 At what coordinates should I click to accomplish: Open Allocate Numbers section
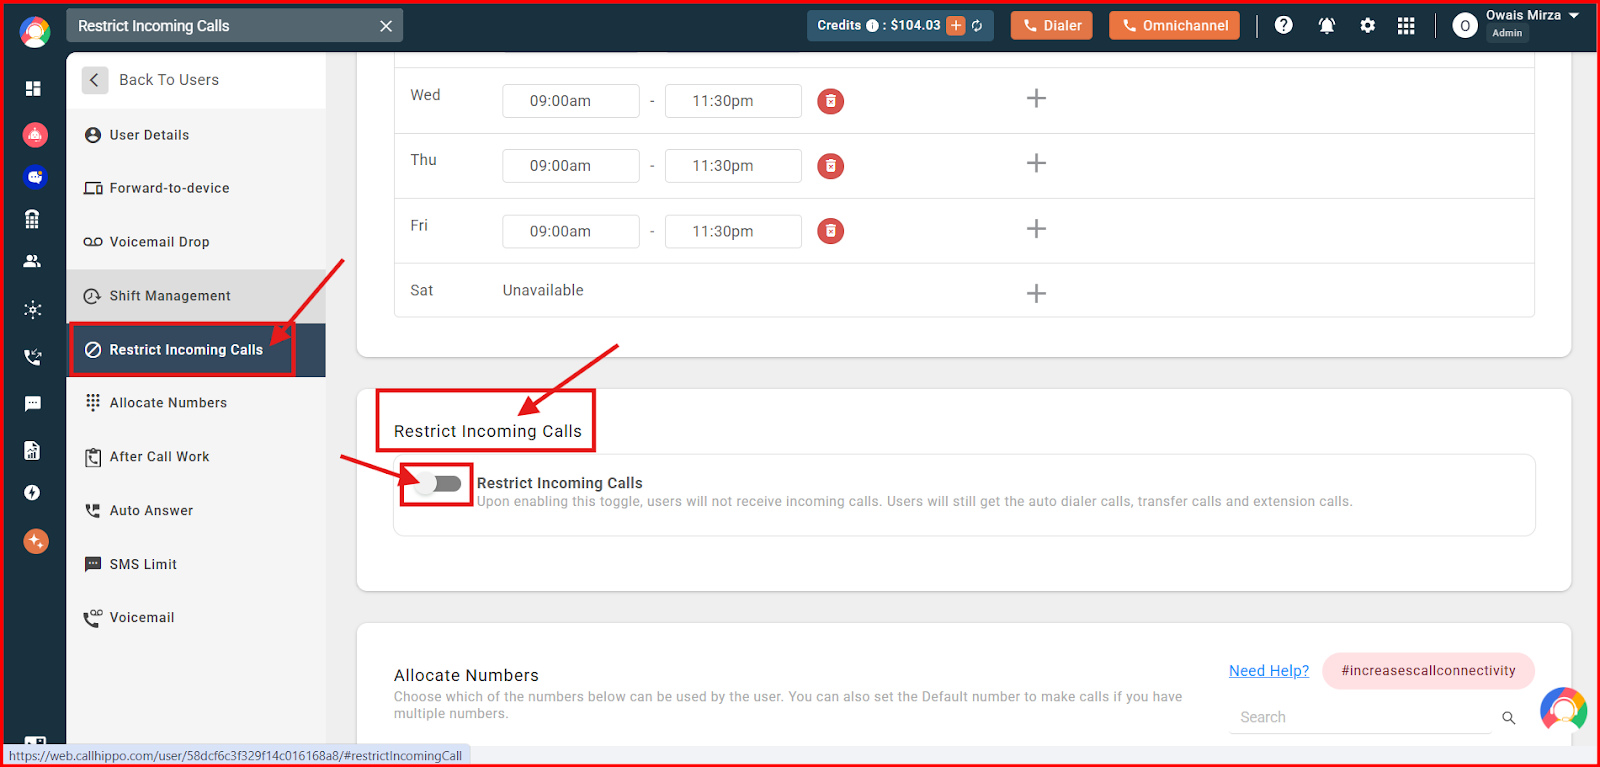pyautogui.click(x=196, y=403)
